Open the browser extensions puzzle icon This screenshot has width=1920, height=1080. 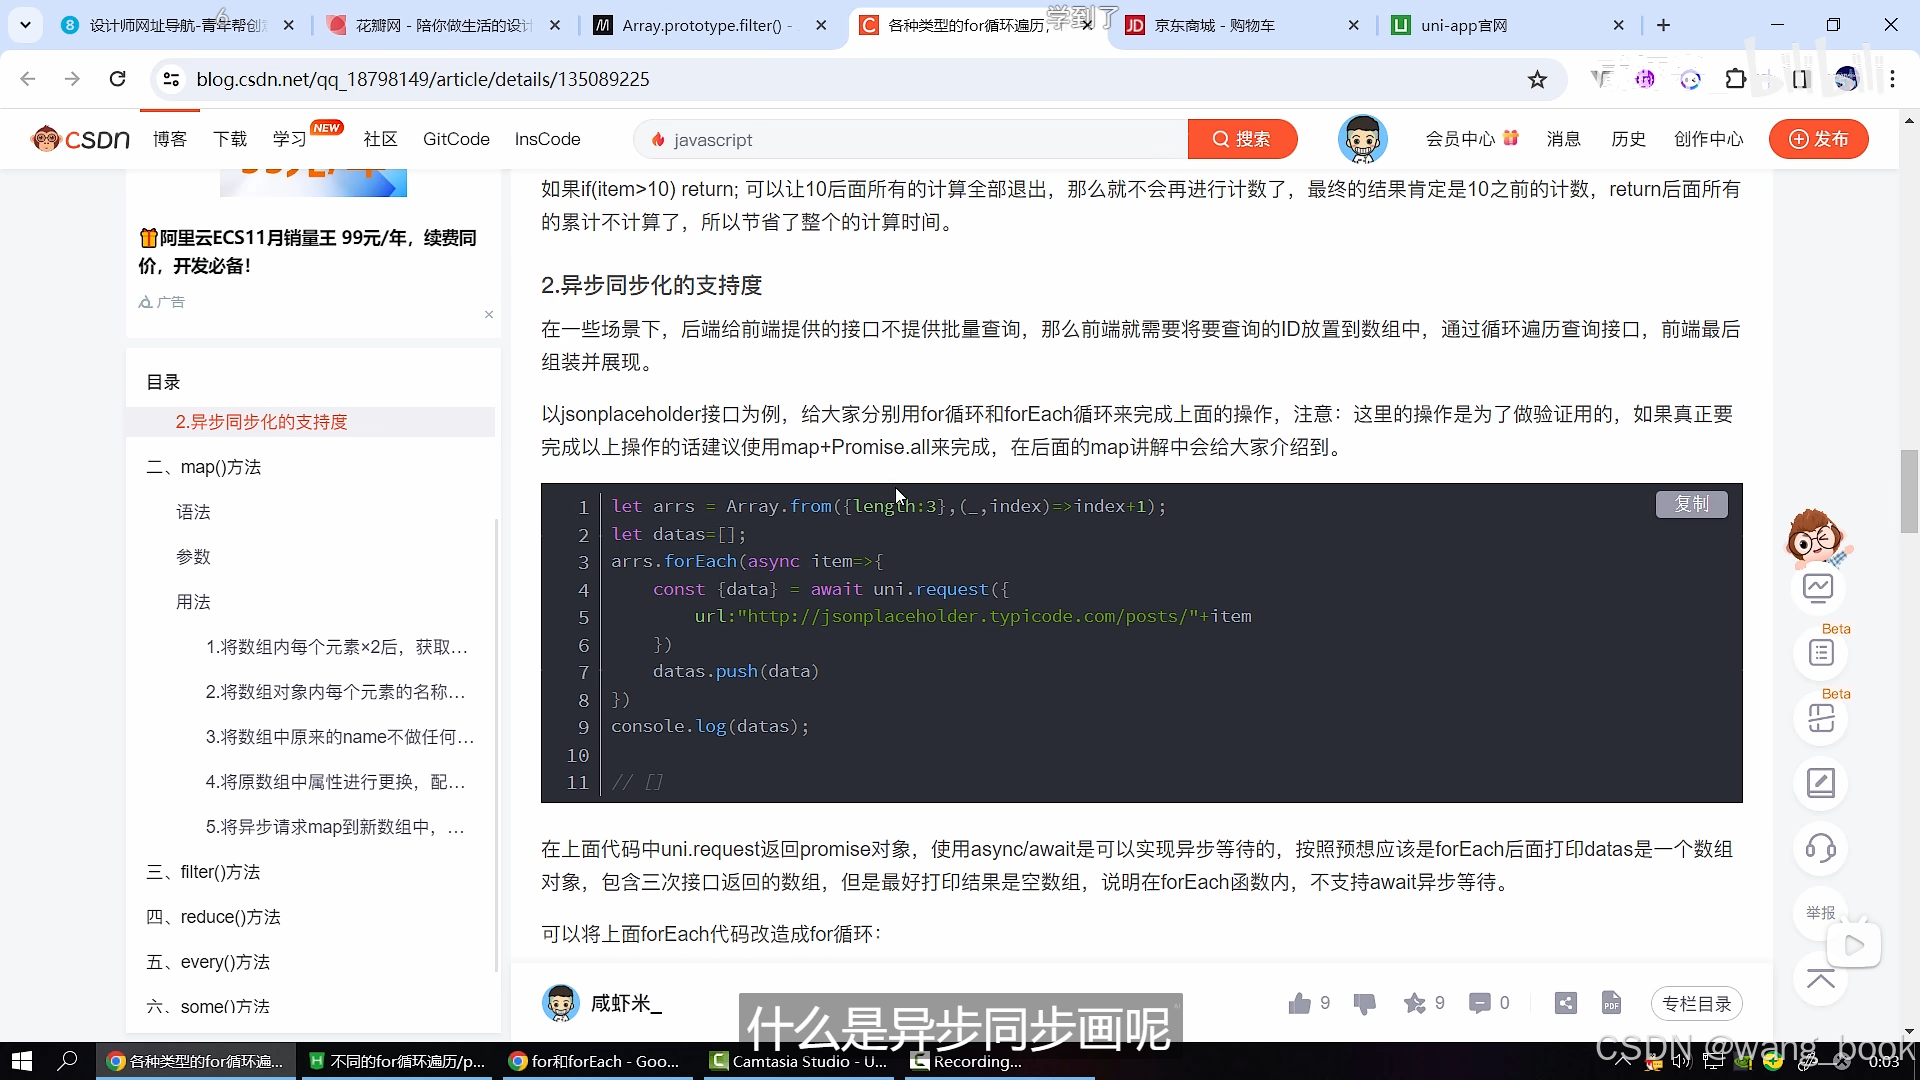click(1736, 79)
